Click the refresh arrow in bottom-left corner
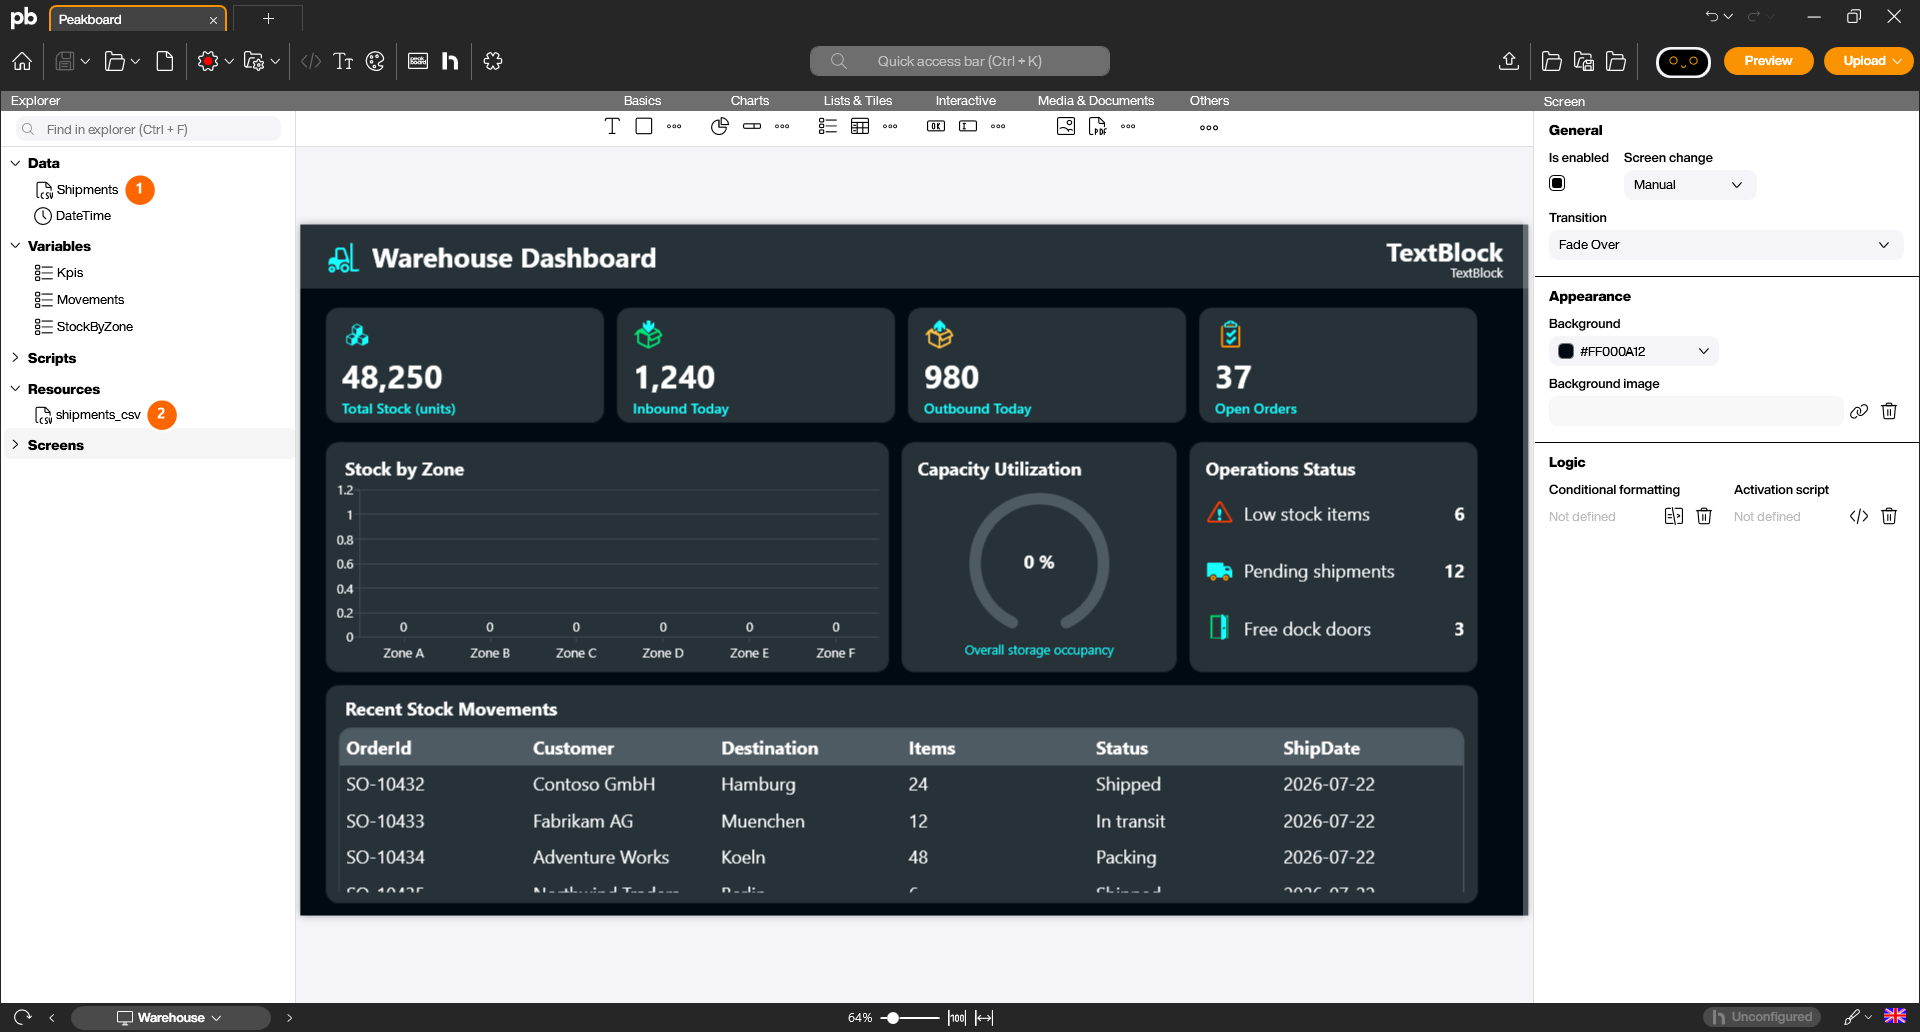This screenshot has width=1920, height=1032. 22,1017
